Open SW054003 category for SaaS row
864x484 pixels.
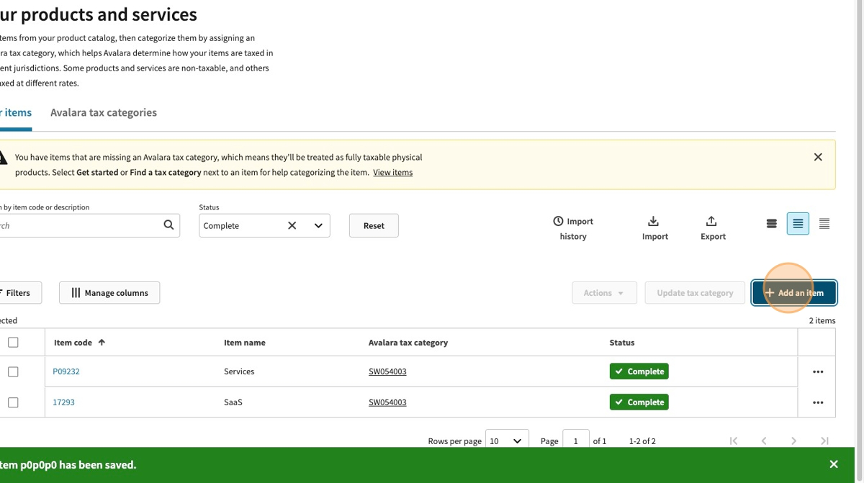(387, 402)
